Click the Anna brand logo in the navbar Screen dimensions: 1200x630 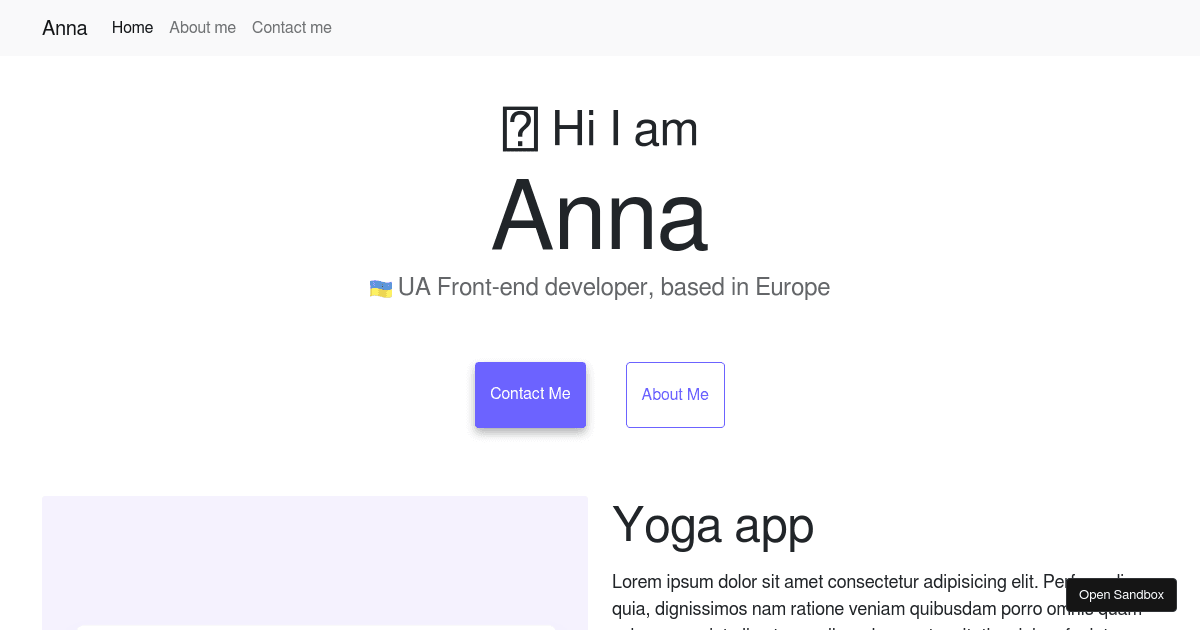(64, 28)
